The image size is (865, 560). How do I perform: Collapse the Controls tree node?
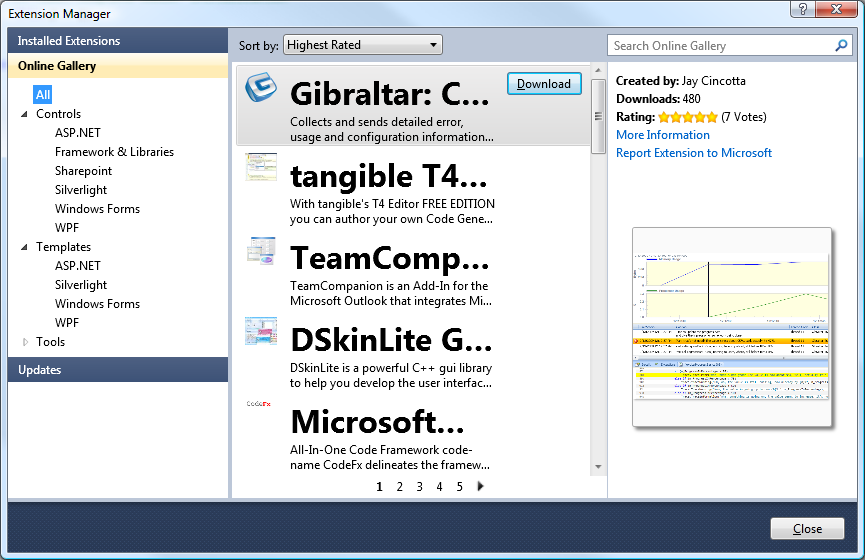25,115
